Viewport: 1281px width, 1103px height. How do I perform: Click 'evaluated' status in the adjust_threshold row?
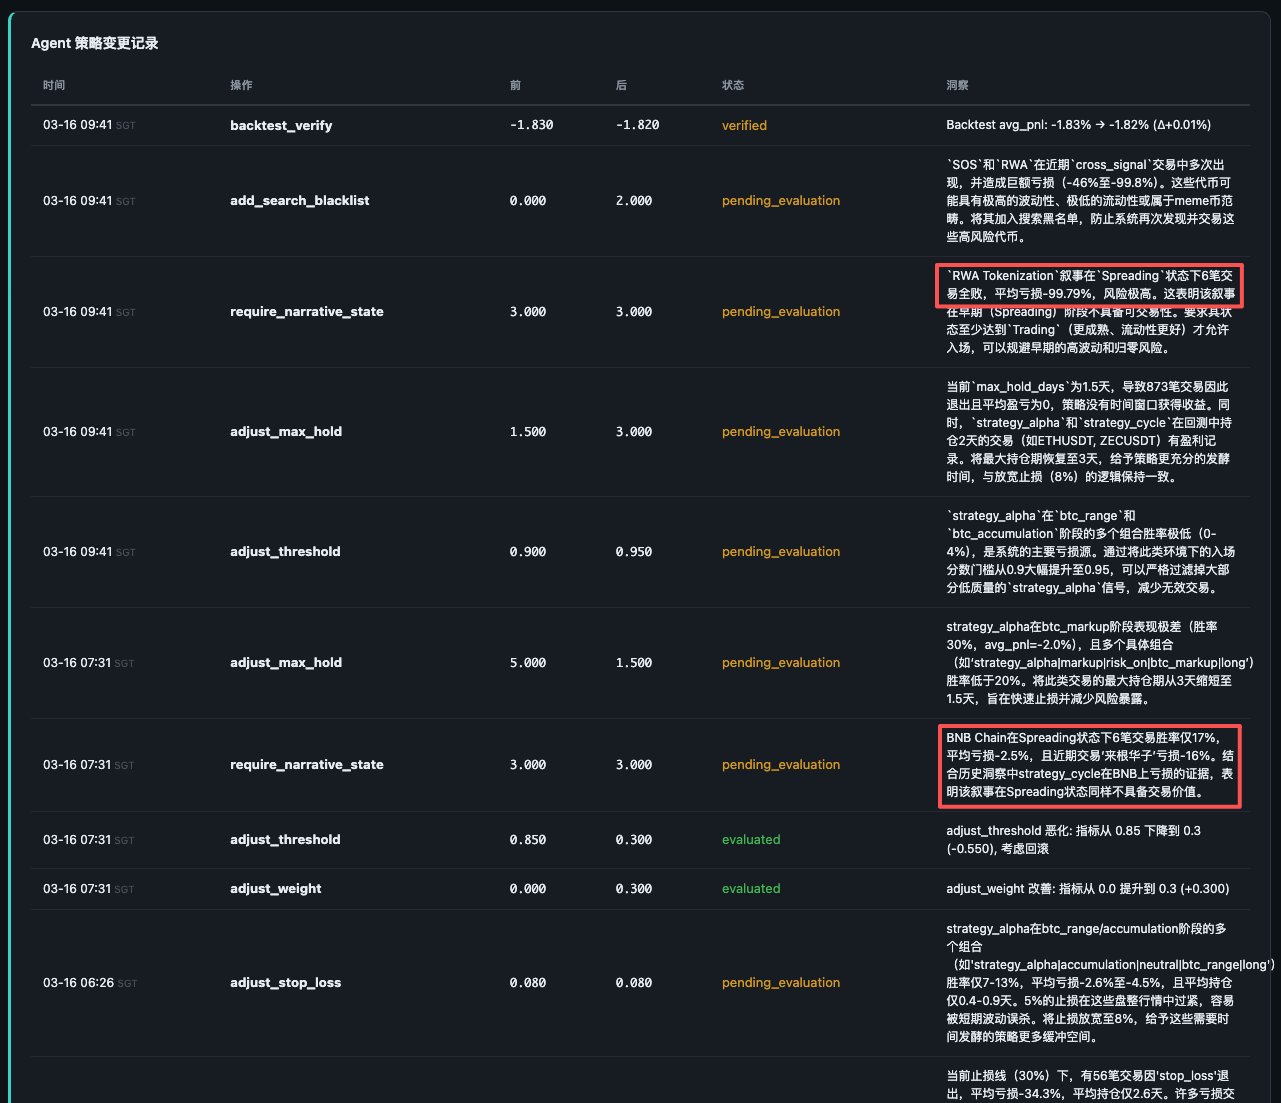[x=751, y=839]
